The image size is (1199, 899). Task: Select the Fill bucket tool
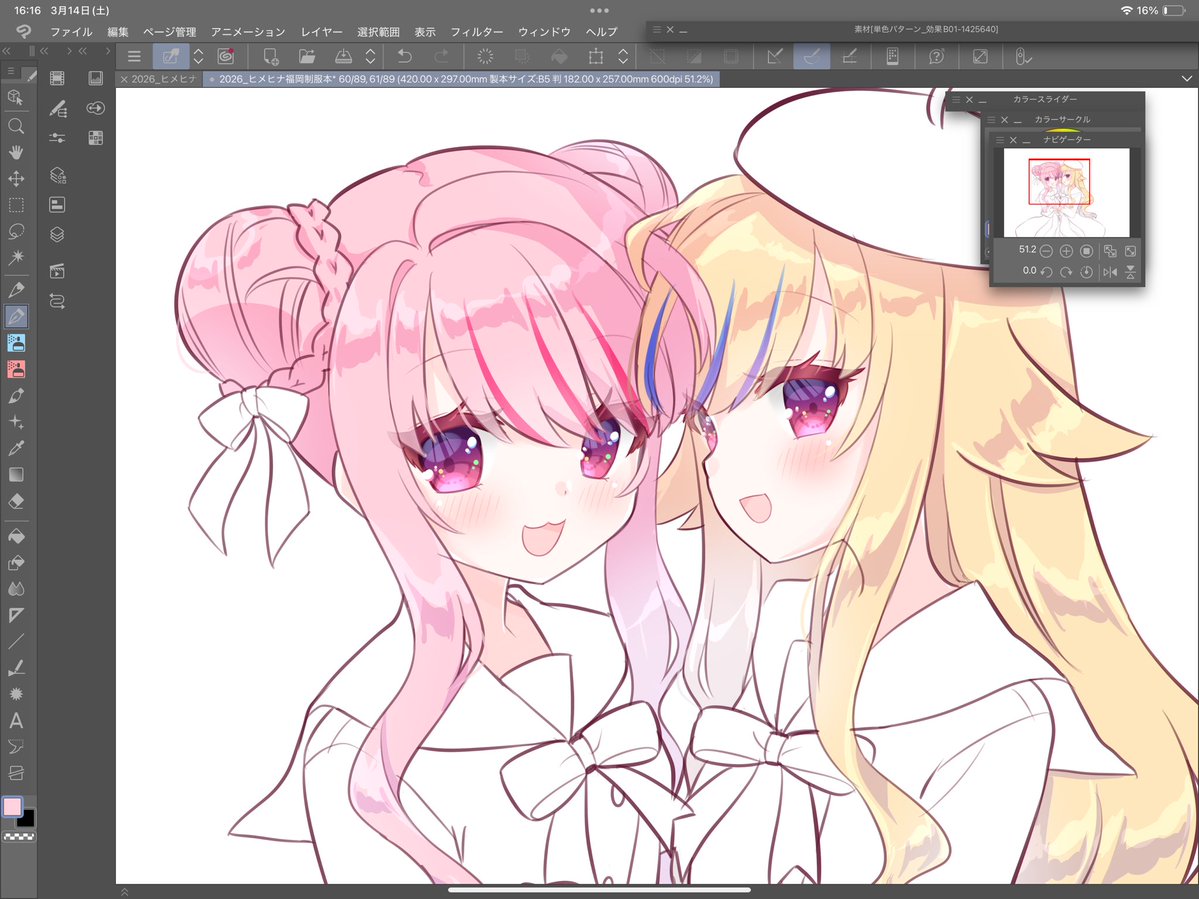pos(15,537)
